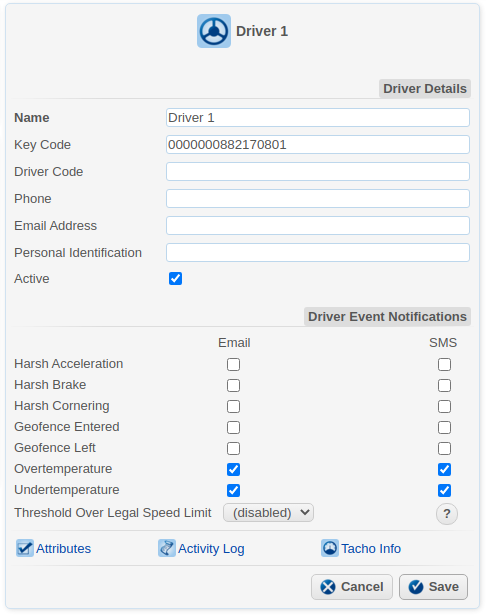This screenshot has width=486, height=615.
Task: Uncheck the Active checkbox
Action: (175, 278)
